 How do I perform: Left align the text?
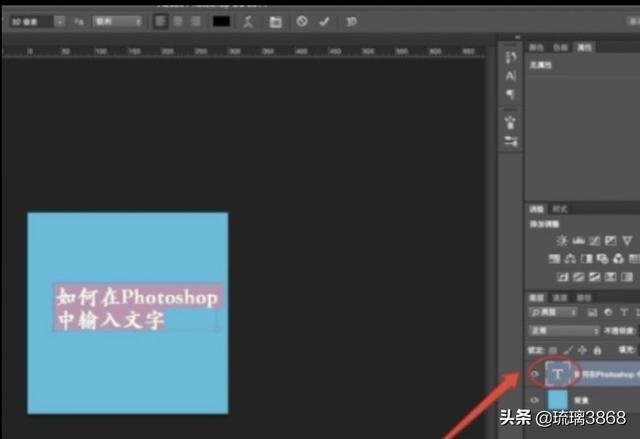(x=160, y=21)
